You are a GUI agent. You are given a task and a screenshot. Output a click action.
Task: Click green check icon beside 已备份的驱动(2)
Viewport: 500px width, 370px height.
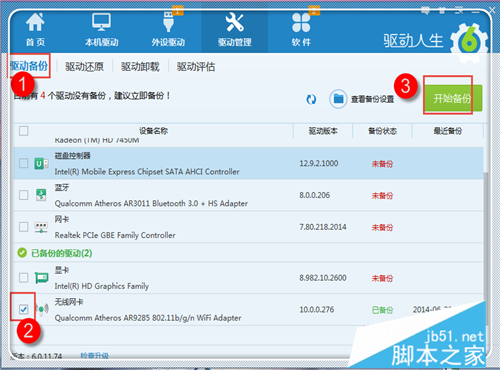22,253
